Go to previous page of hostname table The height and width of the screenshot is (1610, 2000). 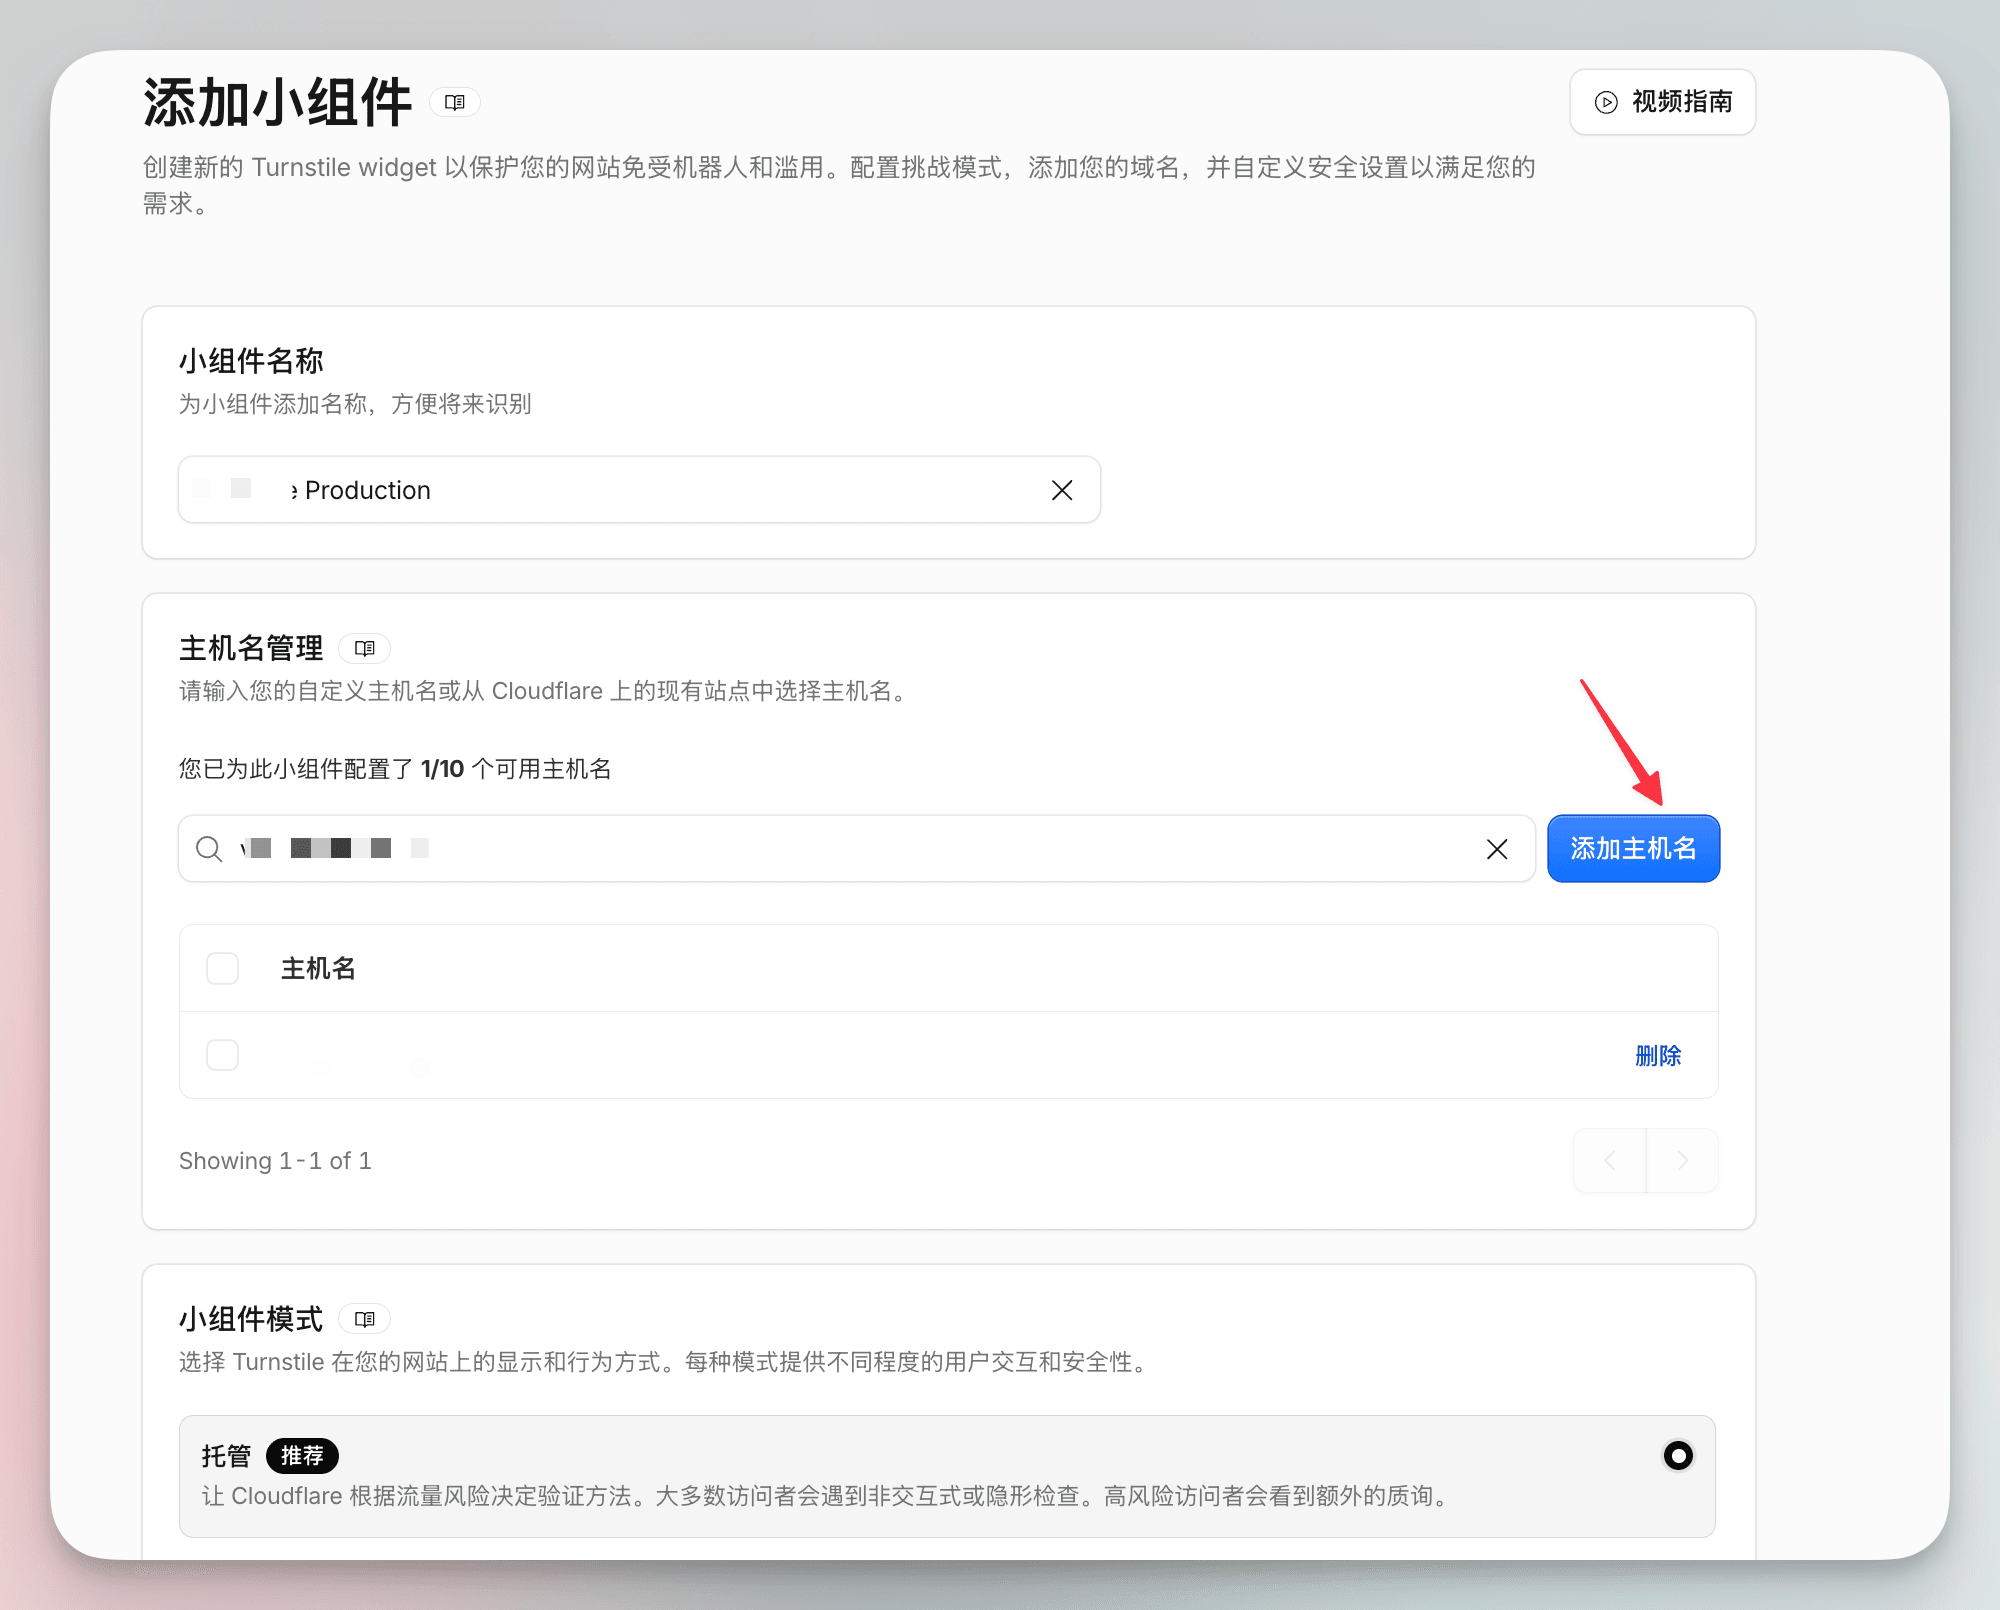tap(1610, 1160)
